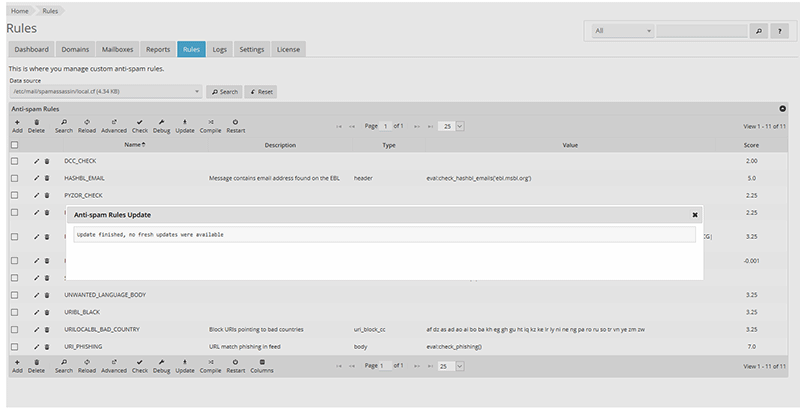The width and height of the screenshot is (800, 409).
Task: Click the top-right search text field
Action: click(x=702, y=31)
